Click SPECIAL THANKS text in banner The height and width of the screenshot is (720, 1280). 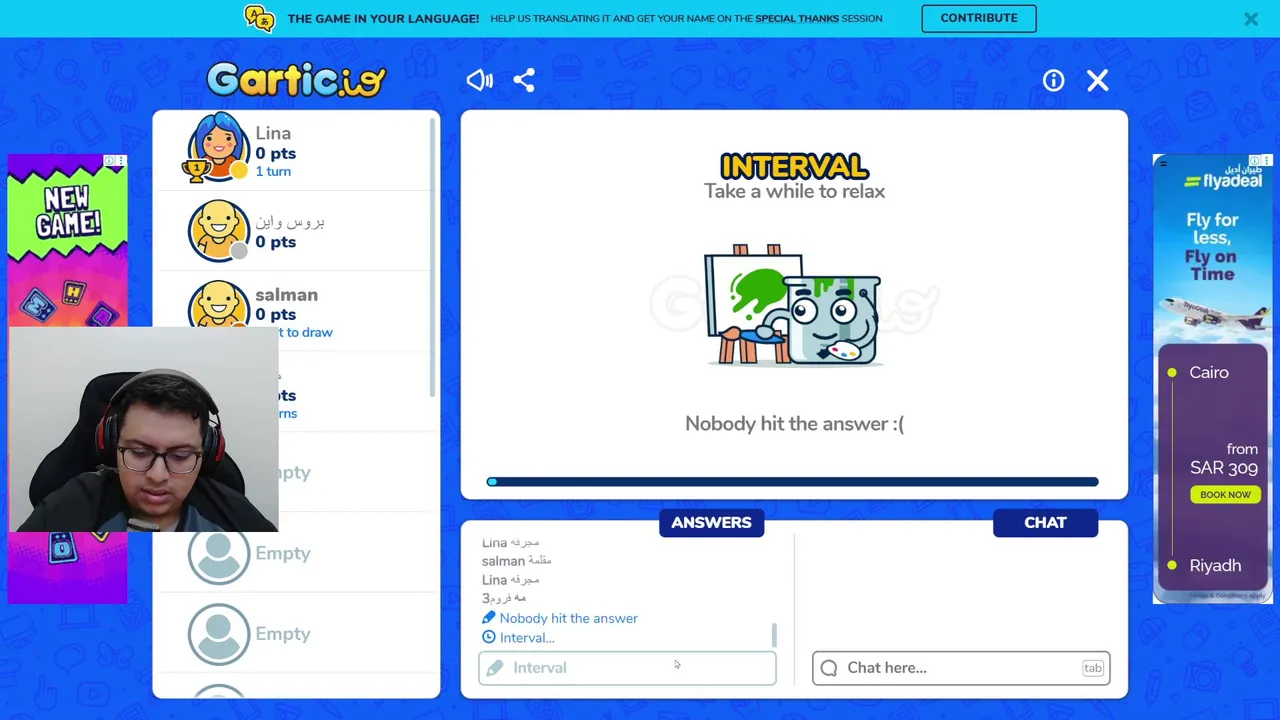[x=797, y=18]
